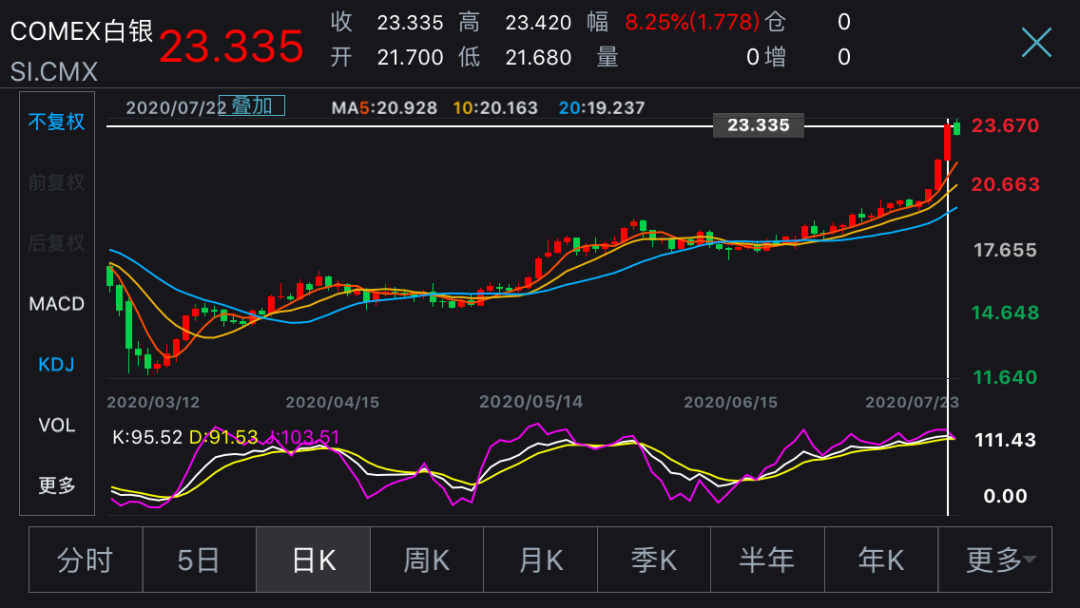Click the 高 23.420 high price

pyautogui.click(x=515, y=22)
